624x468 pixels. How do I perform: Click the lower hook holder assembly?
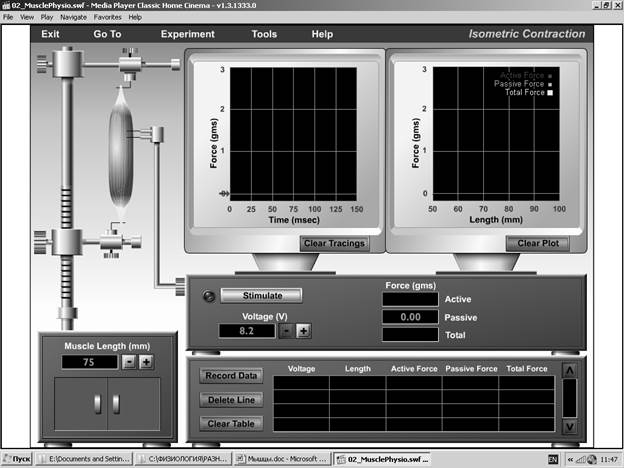(x=112, y=240)
